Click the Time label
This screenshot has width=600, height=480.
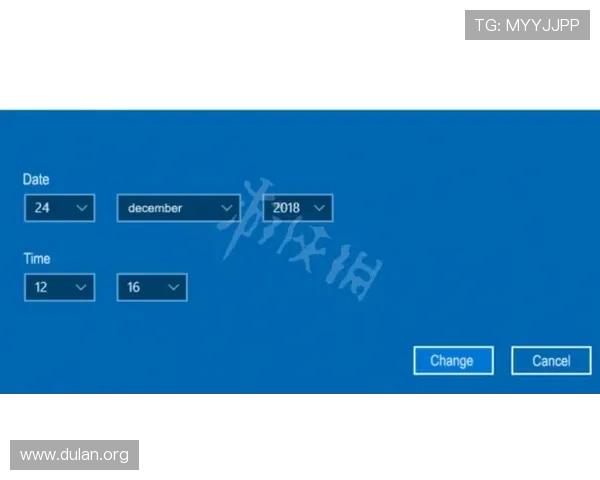click(x=37, y=258)
